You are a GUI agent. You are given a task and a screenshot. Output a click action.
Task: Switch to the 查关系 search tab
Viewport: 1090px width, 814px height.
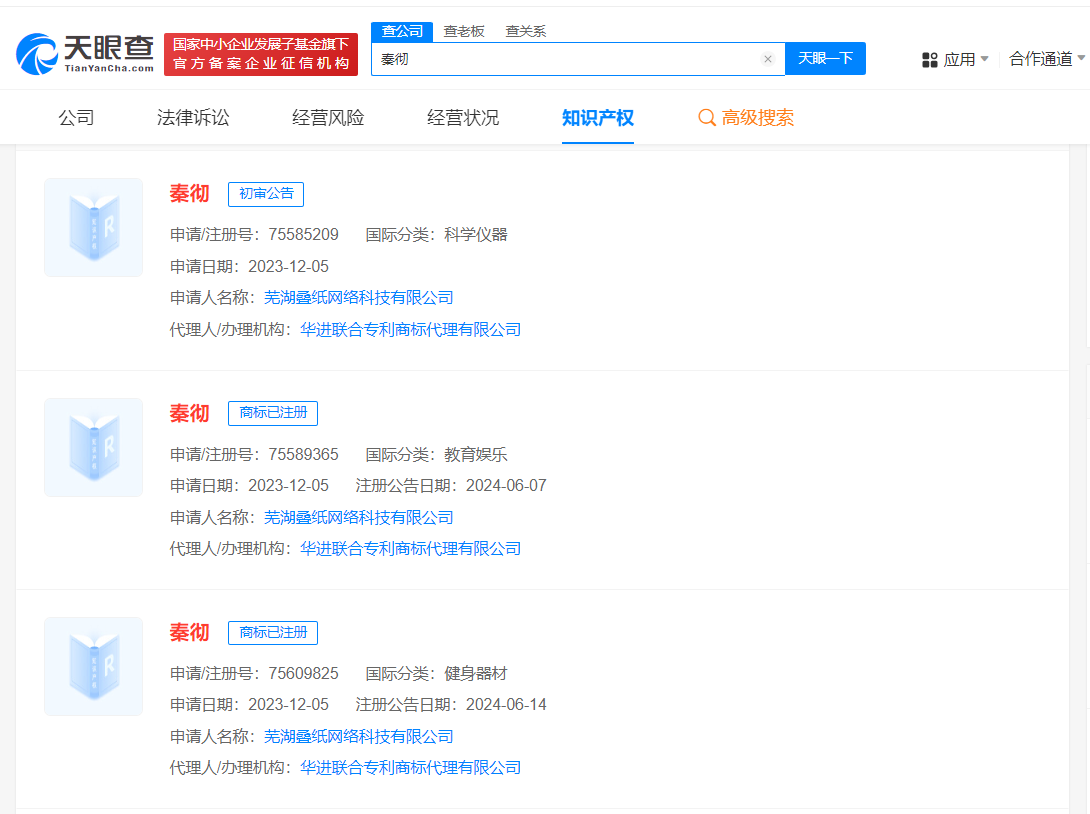525,31
